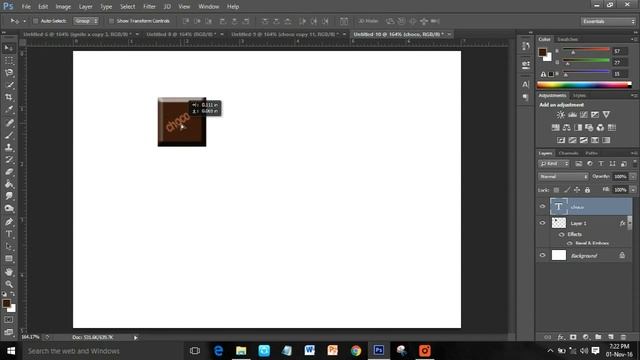Hide the choco text layer

tap(542, 207)
